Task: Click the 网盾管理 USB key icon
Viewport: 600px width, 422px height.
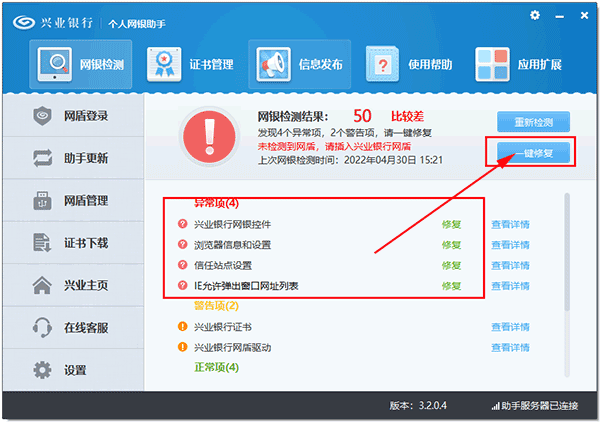Action: point(42,200)
